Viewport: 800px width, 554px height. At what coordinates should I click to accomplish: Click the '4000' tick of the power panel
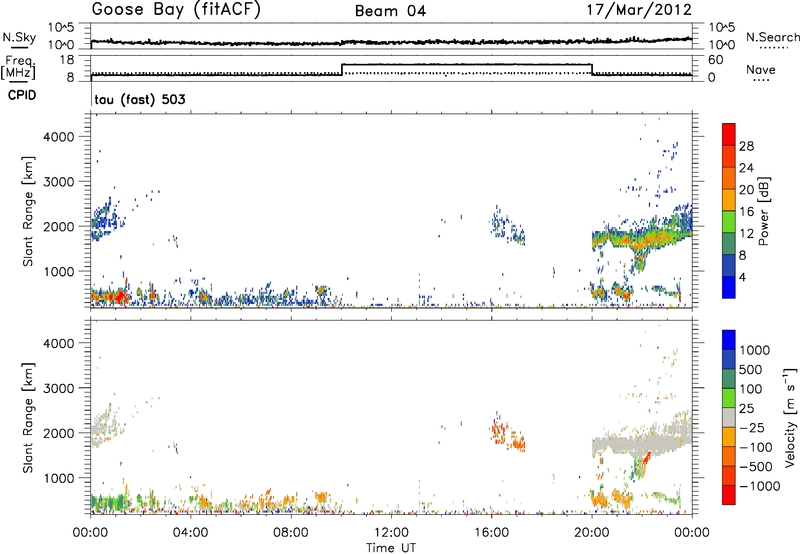pyautogui.click(x=59, y=137)
